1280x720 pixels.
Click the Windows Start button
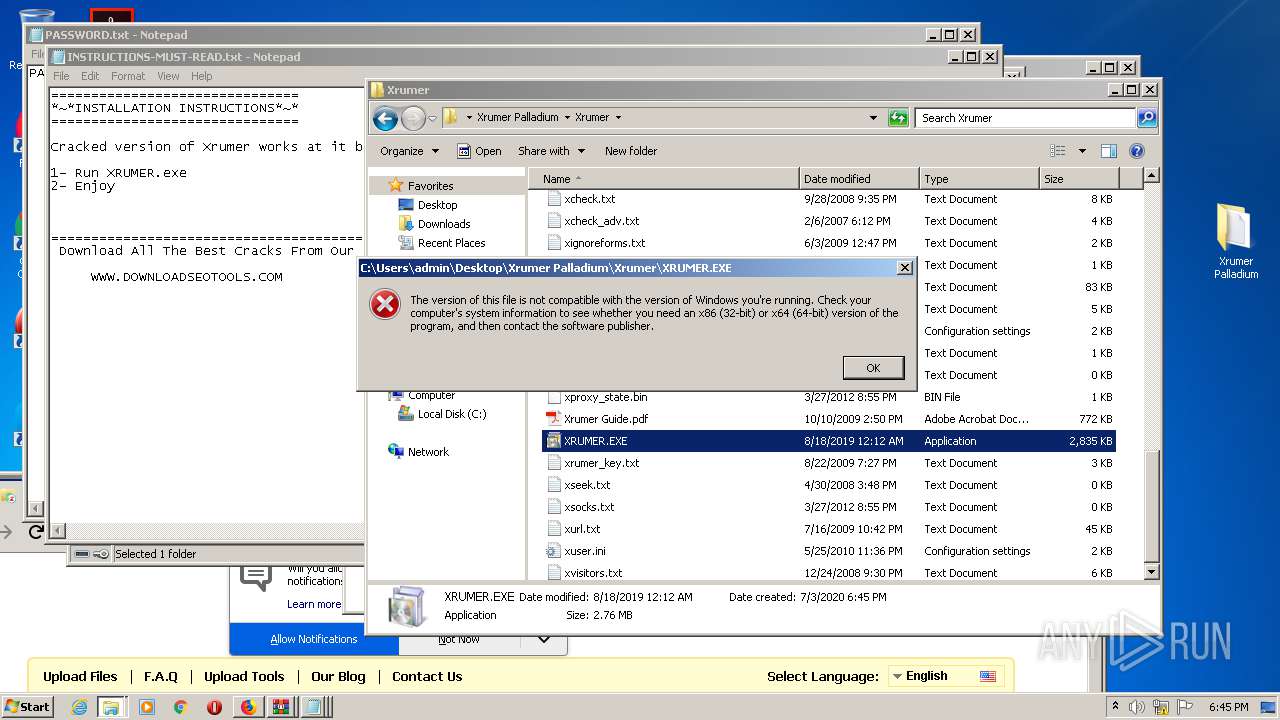pos(28,706)
